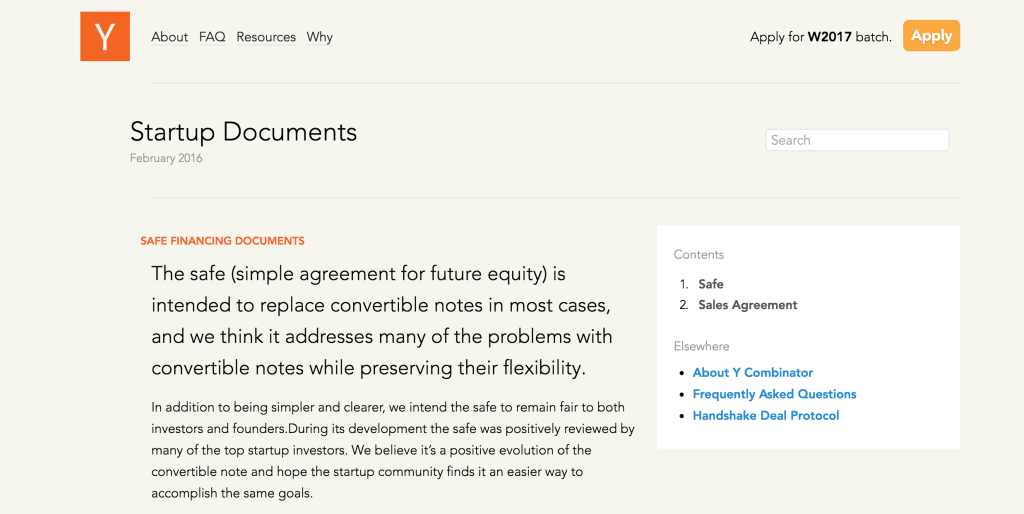Jump to Sales Agreement in Contents

748,305
